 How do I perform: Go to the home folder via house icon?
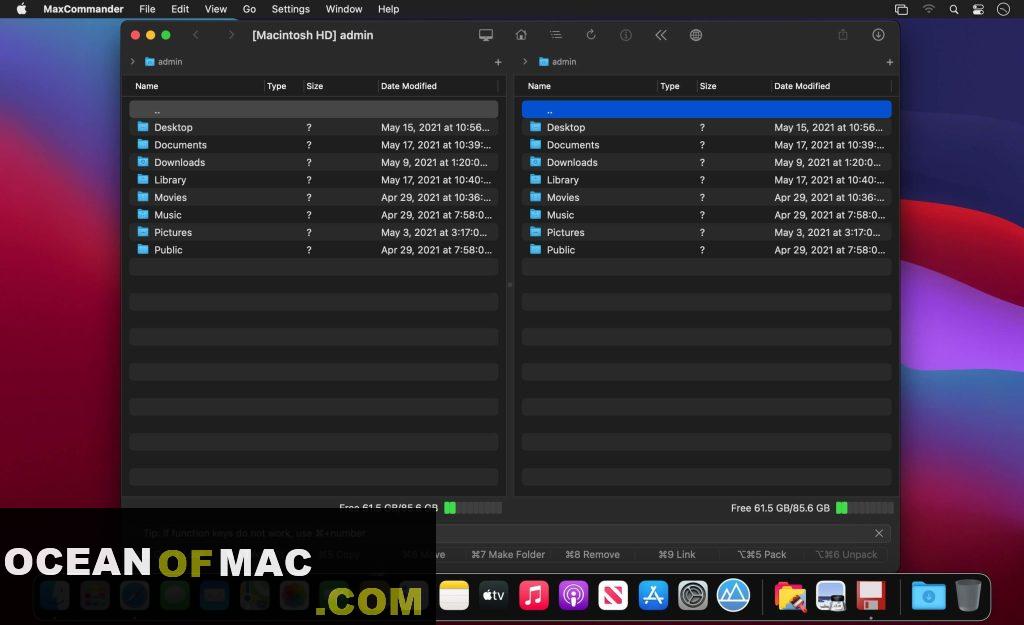click(521, 35)
